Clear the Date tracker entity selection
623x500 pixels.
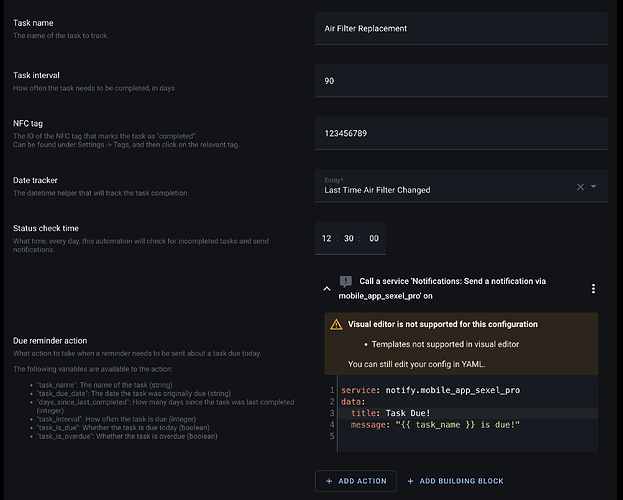[x=581, y=187]
